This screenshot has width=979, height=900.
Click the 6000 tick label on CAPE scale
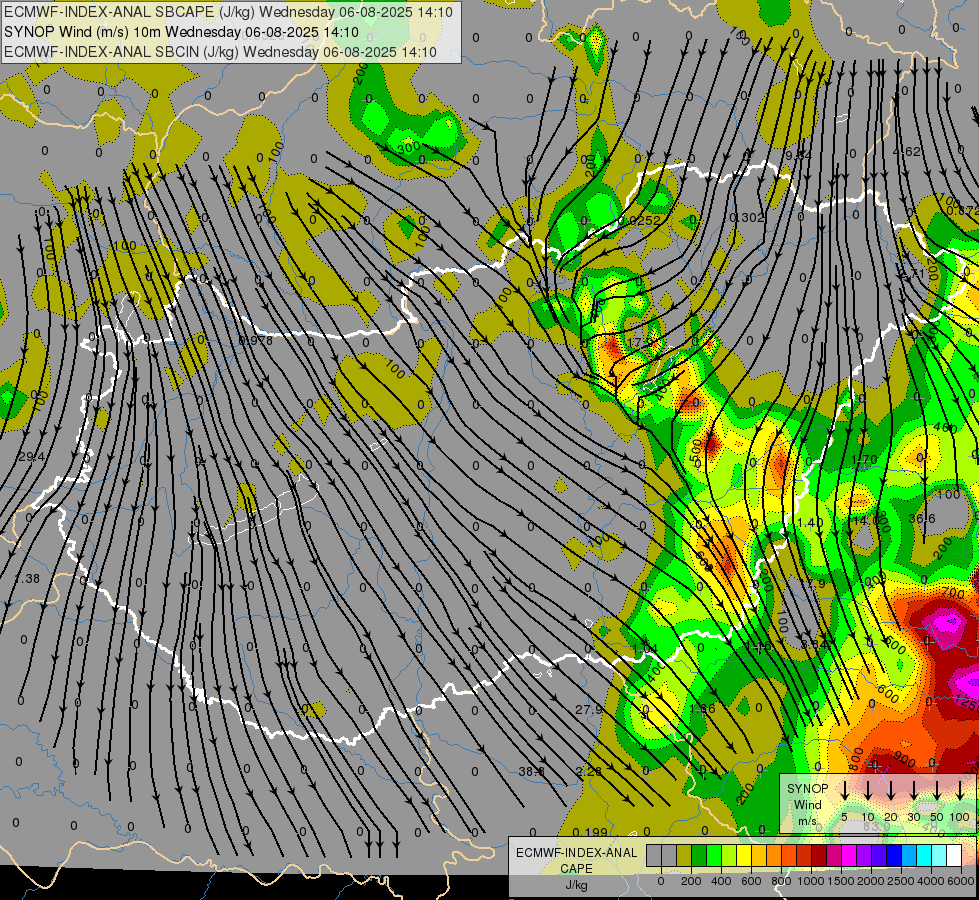(x=960, y=881)
